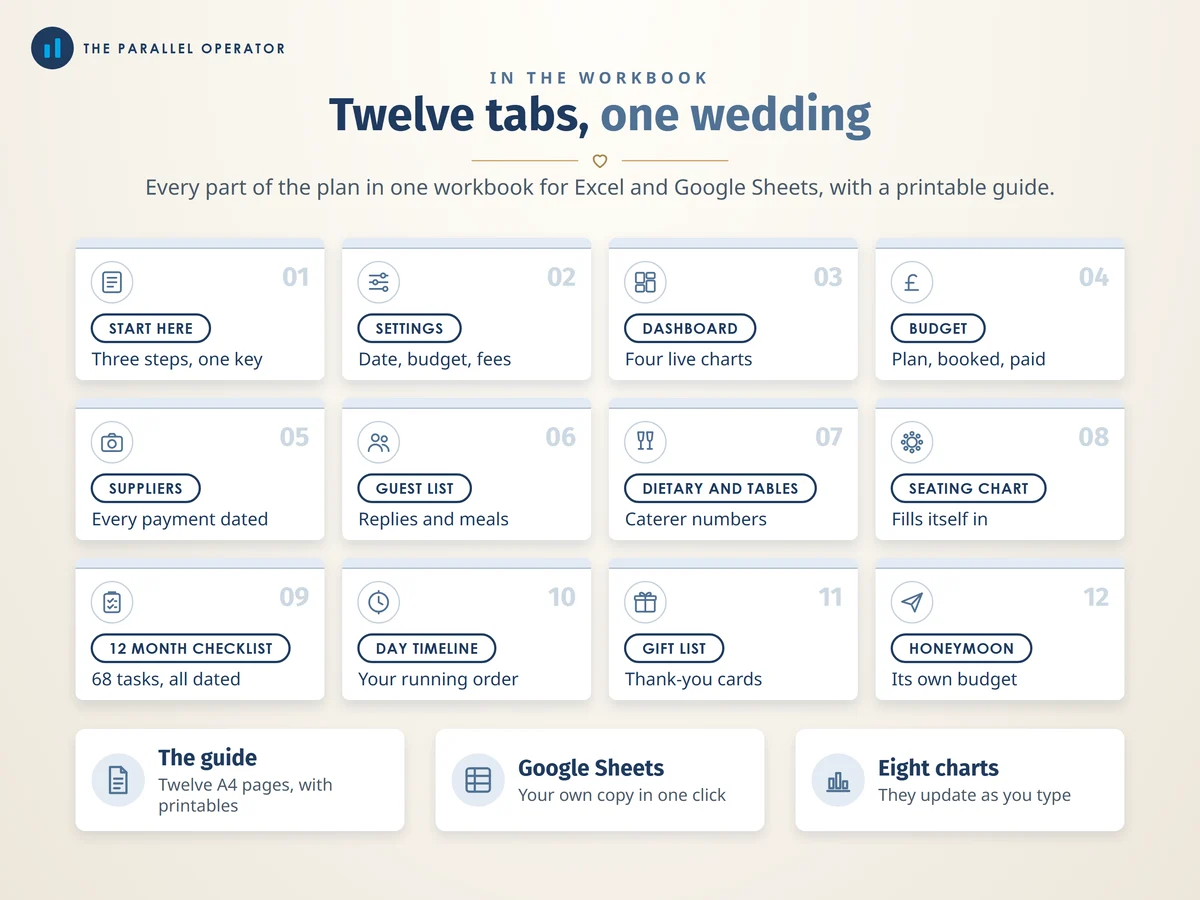Click the clipboard checklist icon on card 09

point(112,602)
